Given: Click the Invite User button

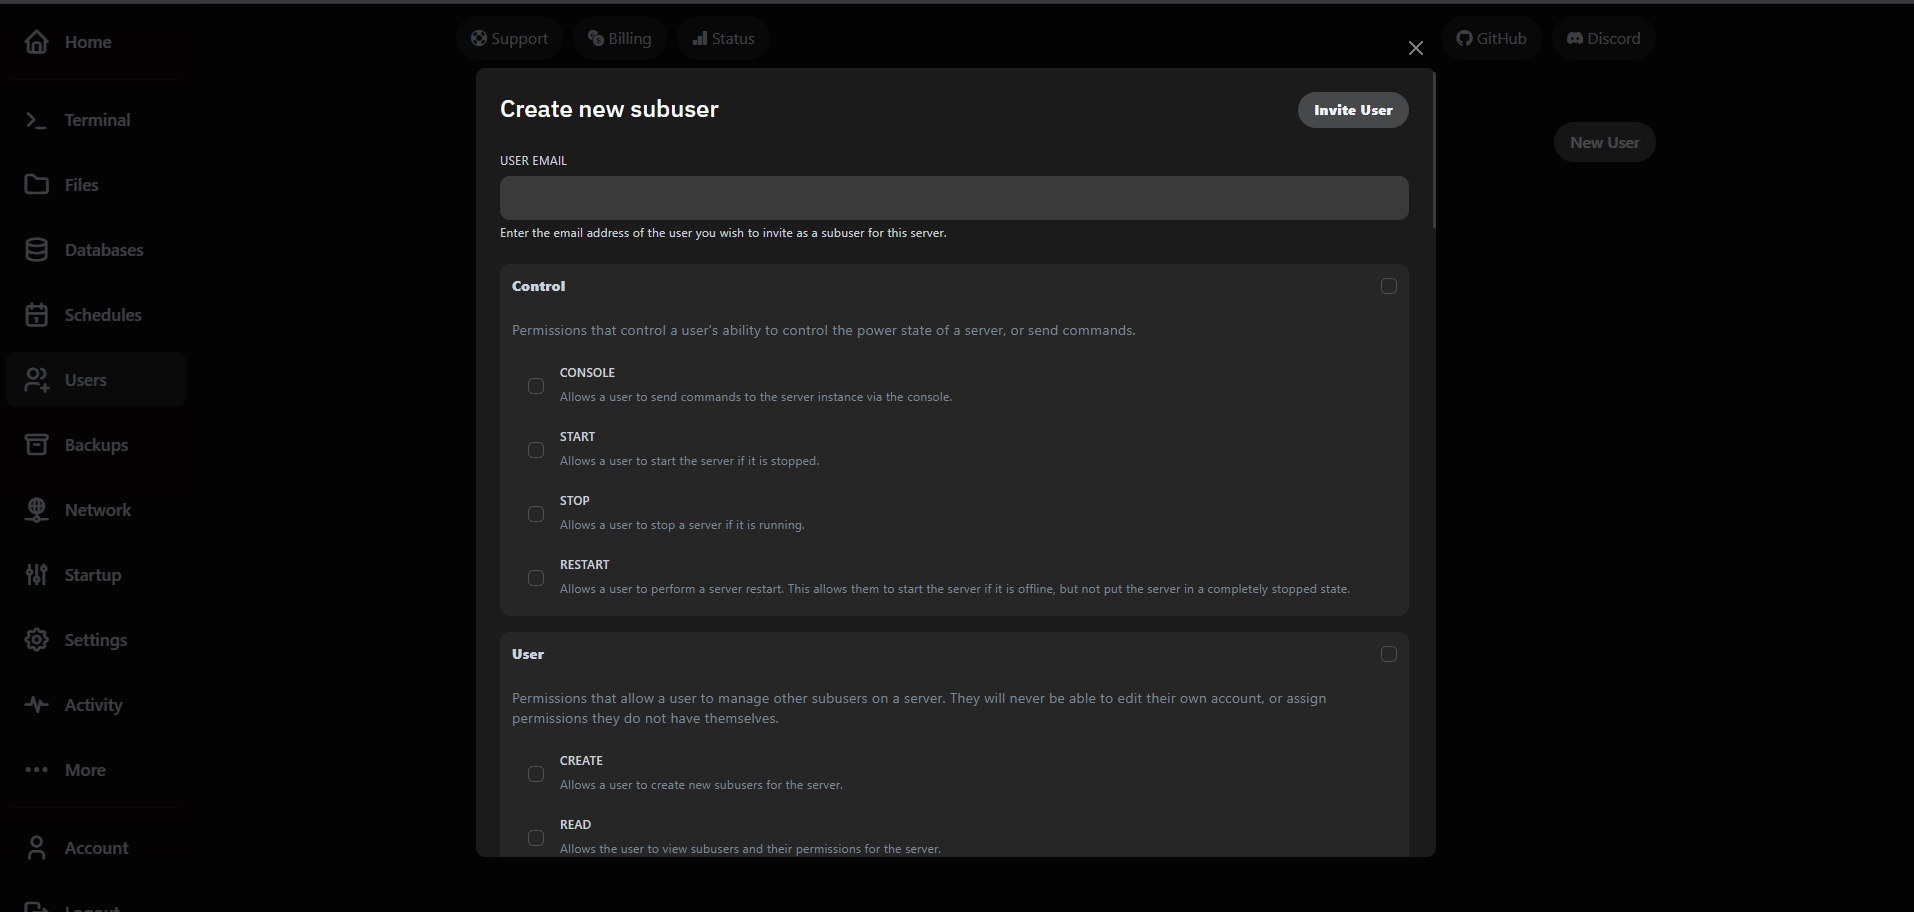Looking at the screenshot, I should [1352, 110].
